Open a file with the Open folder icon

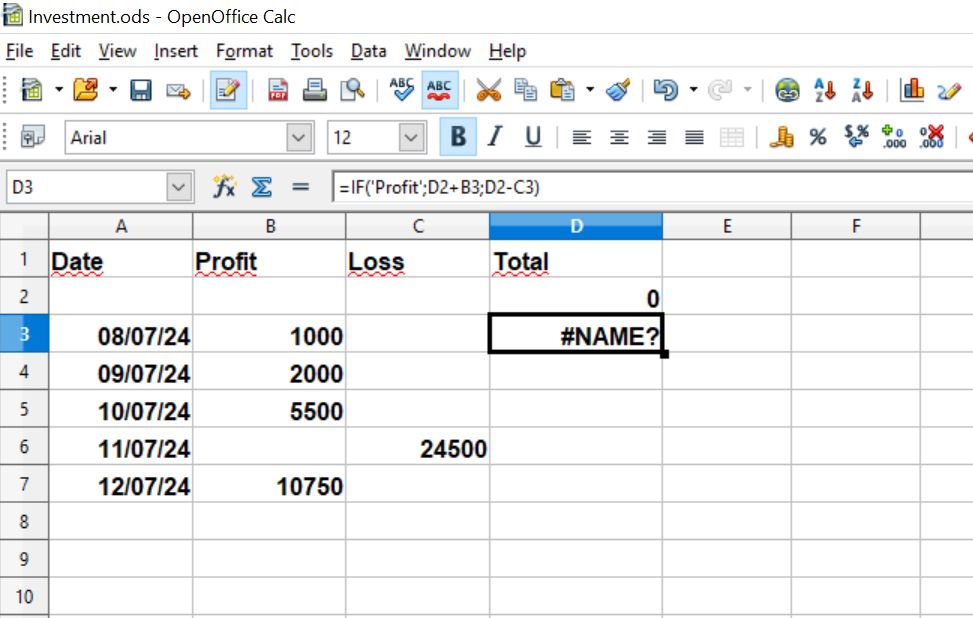pos(86,90)
